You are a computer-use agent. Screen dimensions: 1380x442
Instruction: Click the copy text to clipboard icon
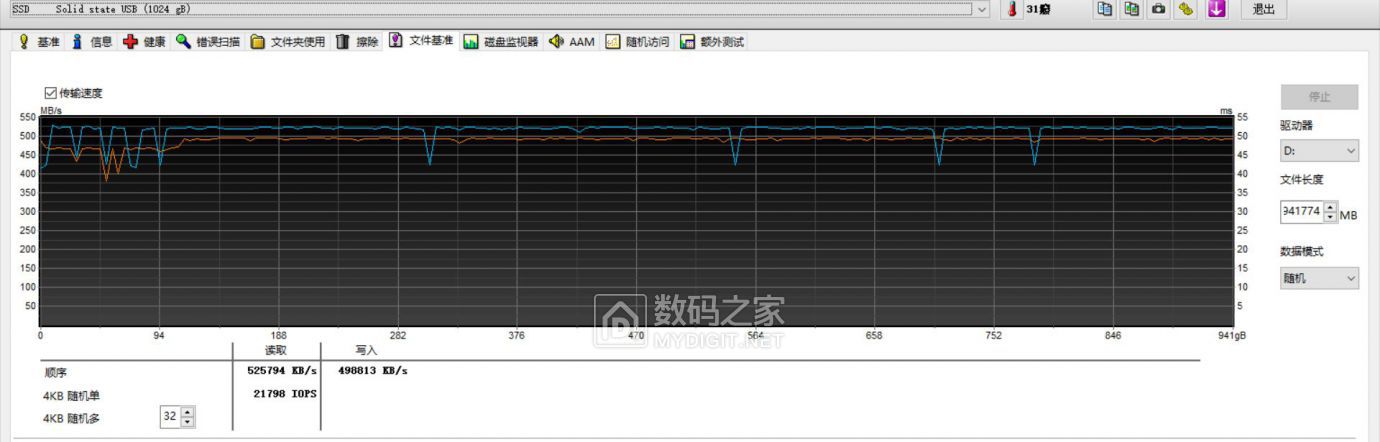click(1104, 9)
